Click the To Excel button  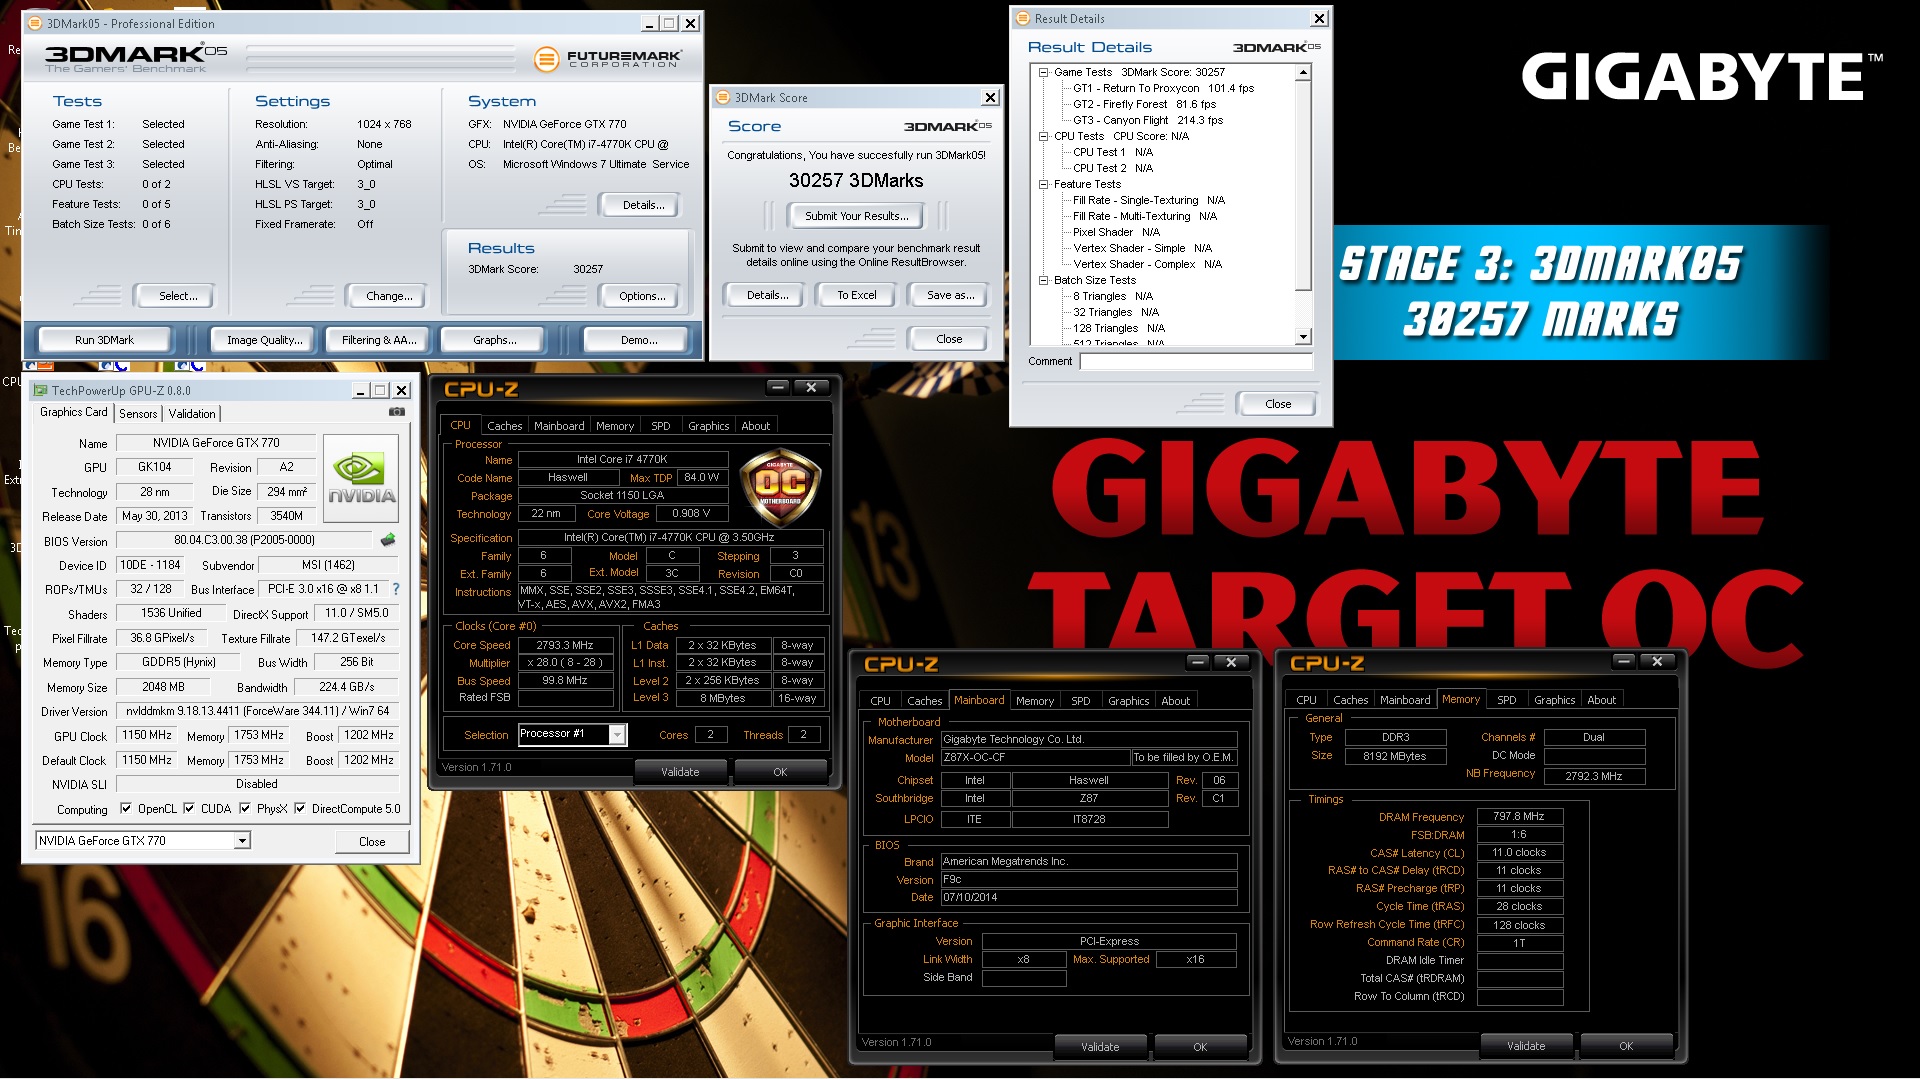pos(856,295)
